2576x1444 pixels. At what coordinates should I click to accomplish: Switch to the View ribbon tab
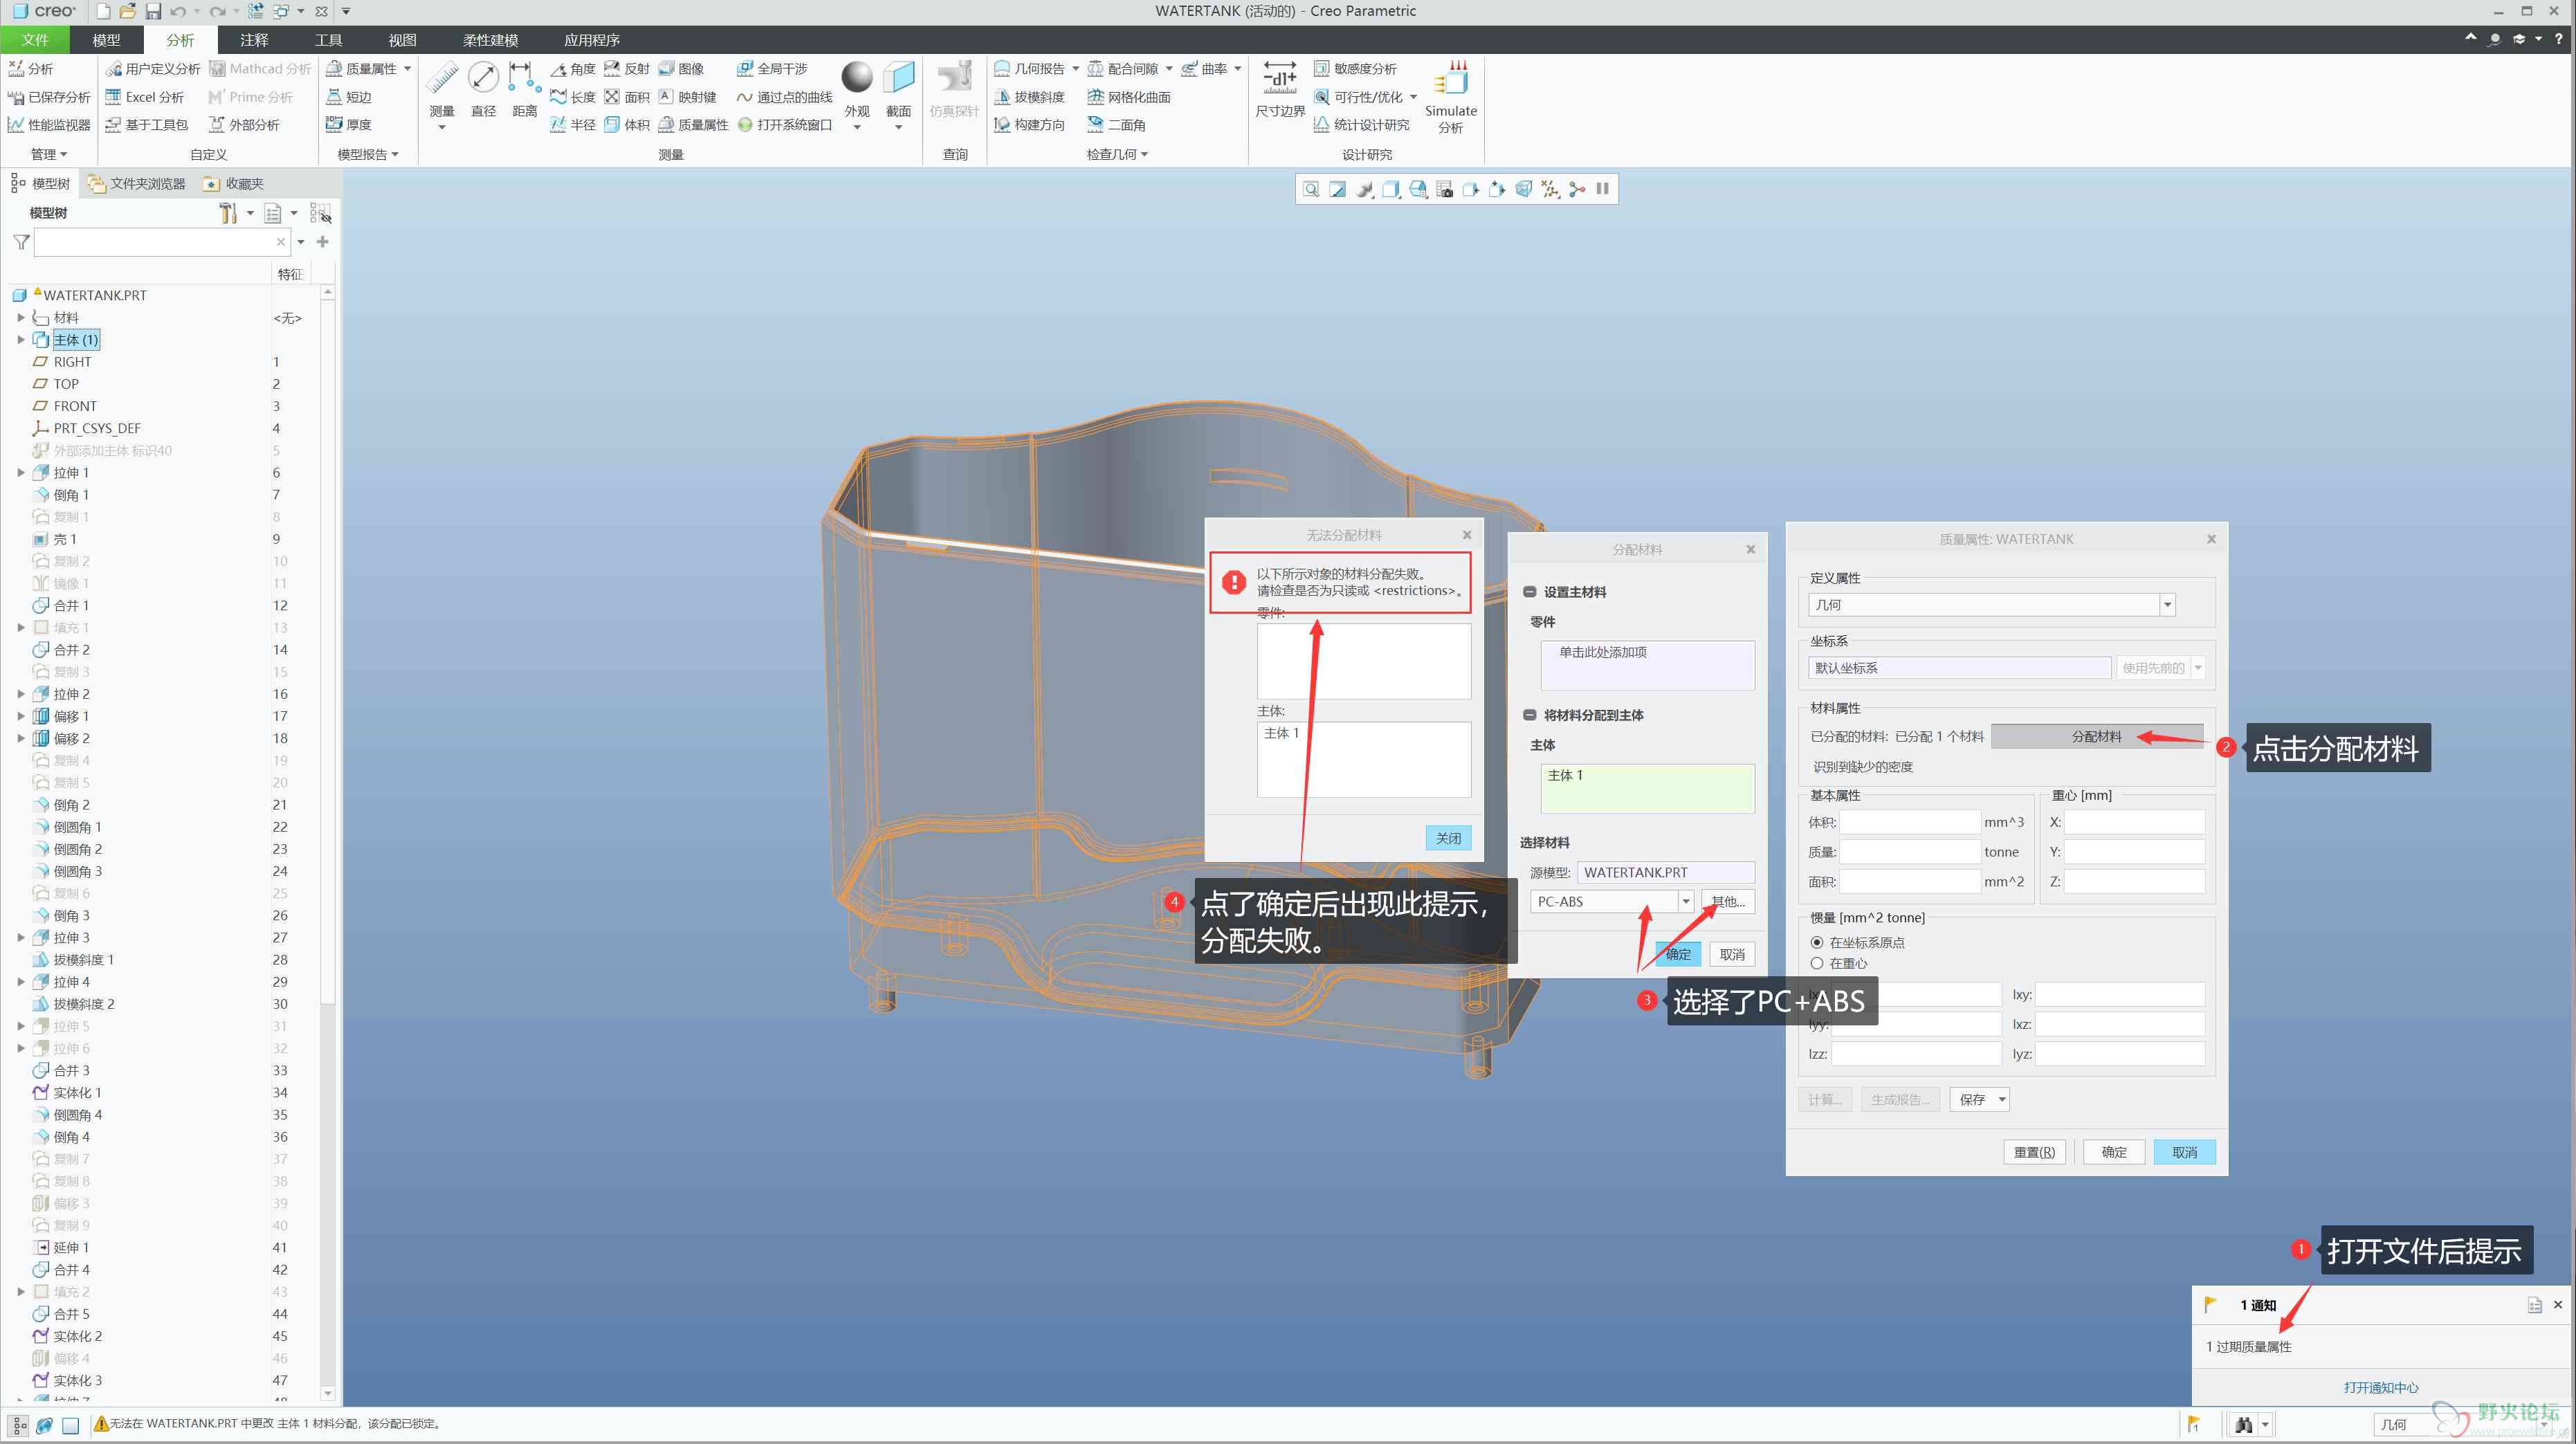coord(402,40)
